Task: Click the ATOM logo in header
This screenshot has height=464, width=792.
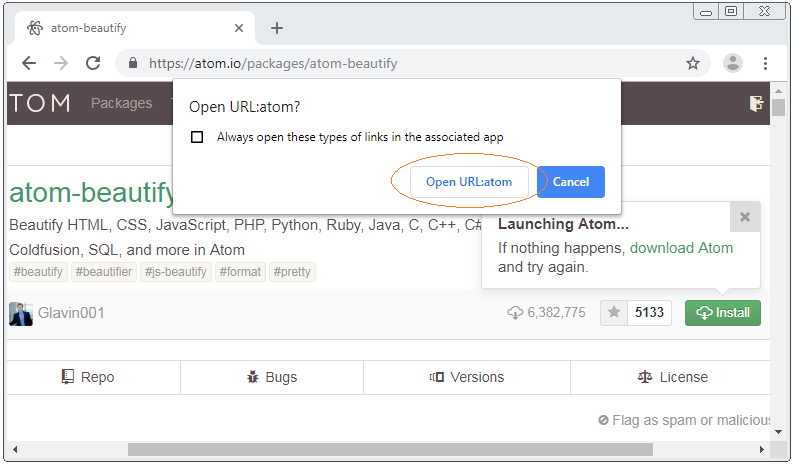Action: pos(39,104)
